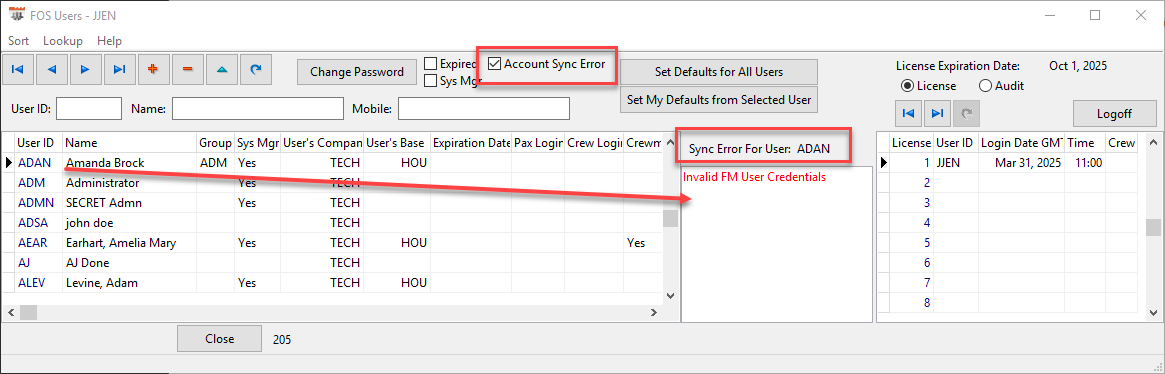
Task: Click Set My Defaults from Selected User
Action: pos(718,100)
